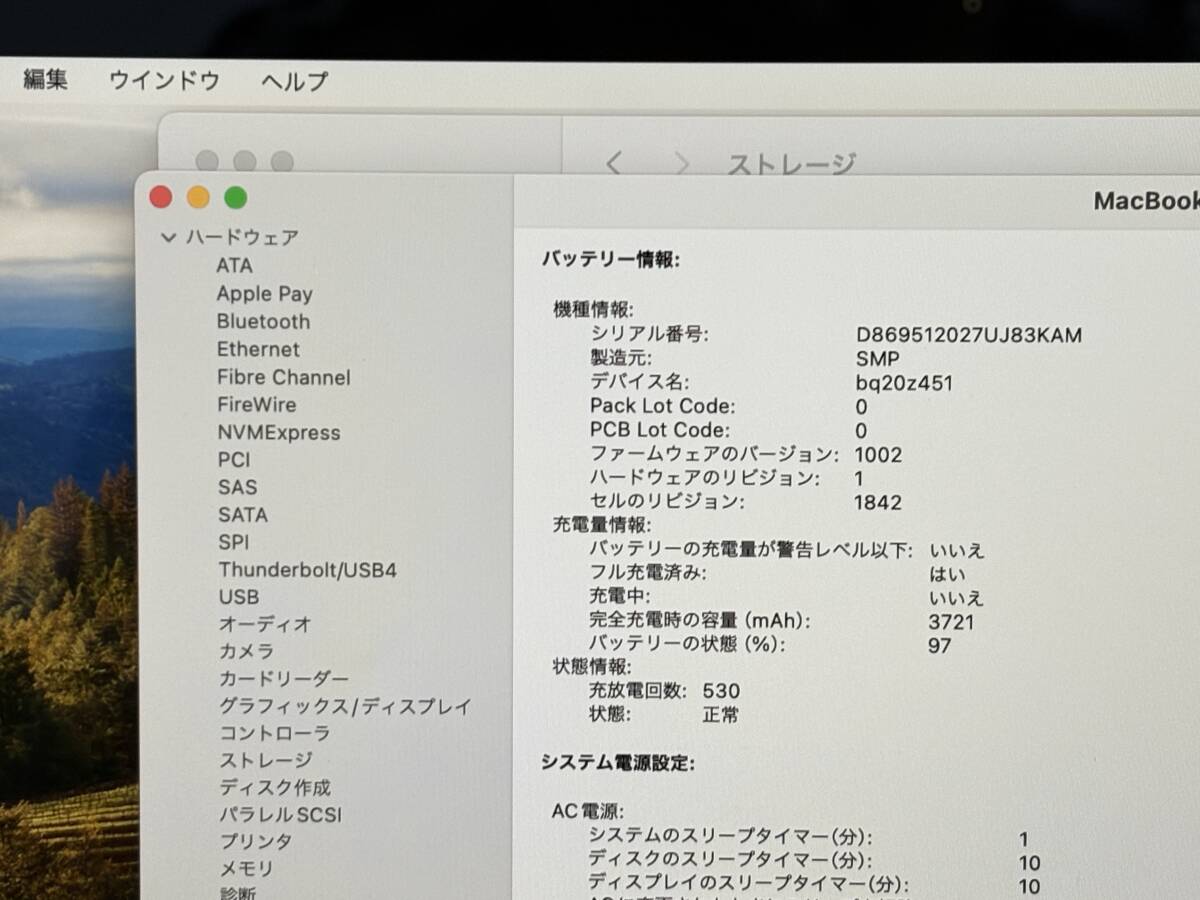Collapse the ハードウェア section
The height and width of the screenshot is (900, 1200).
click(168, 238)
